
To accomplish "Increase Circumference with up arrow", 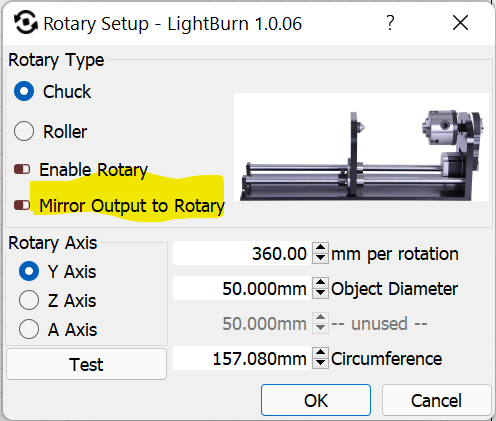I will tap(320, 353).
